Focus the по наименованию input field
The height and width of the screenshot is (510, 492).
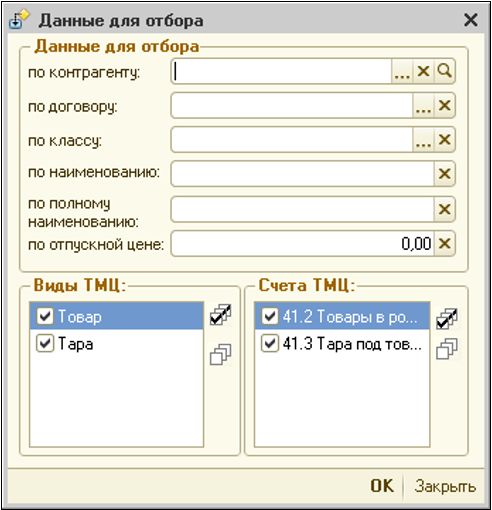pyautogui.click(x=303, y=174)
